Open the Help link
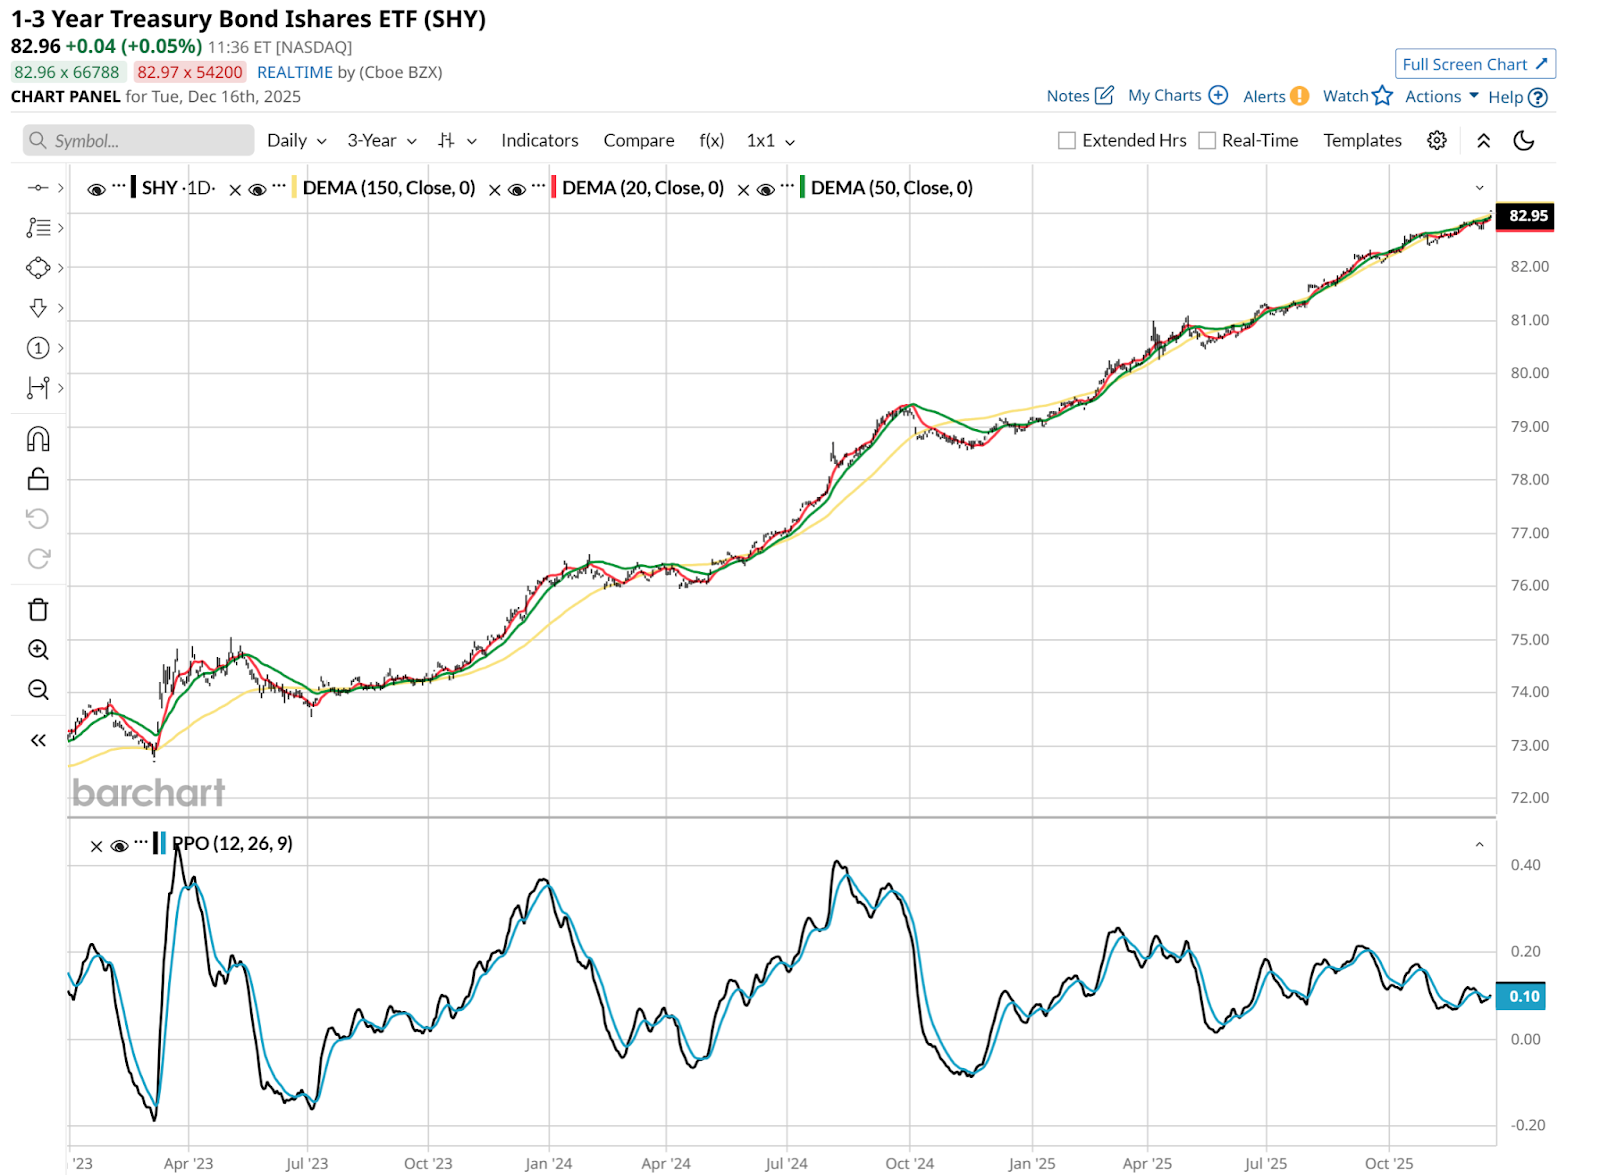This screenshot has height=1175, width=1600. click(x=1505, y=97)
